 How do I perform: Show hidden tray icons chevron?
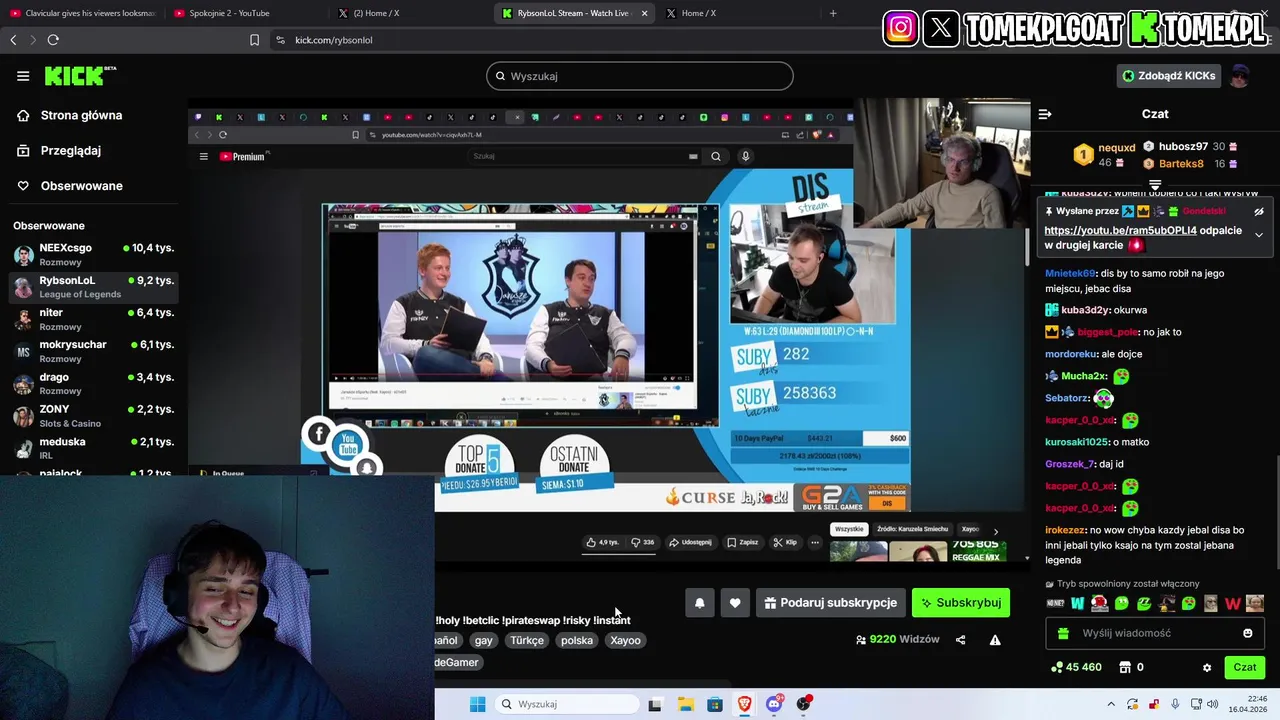[1111, 704]
